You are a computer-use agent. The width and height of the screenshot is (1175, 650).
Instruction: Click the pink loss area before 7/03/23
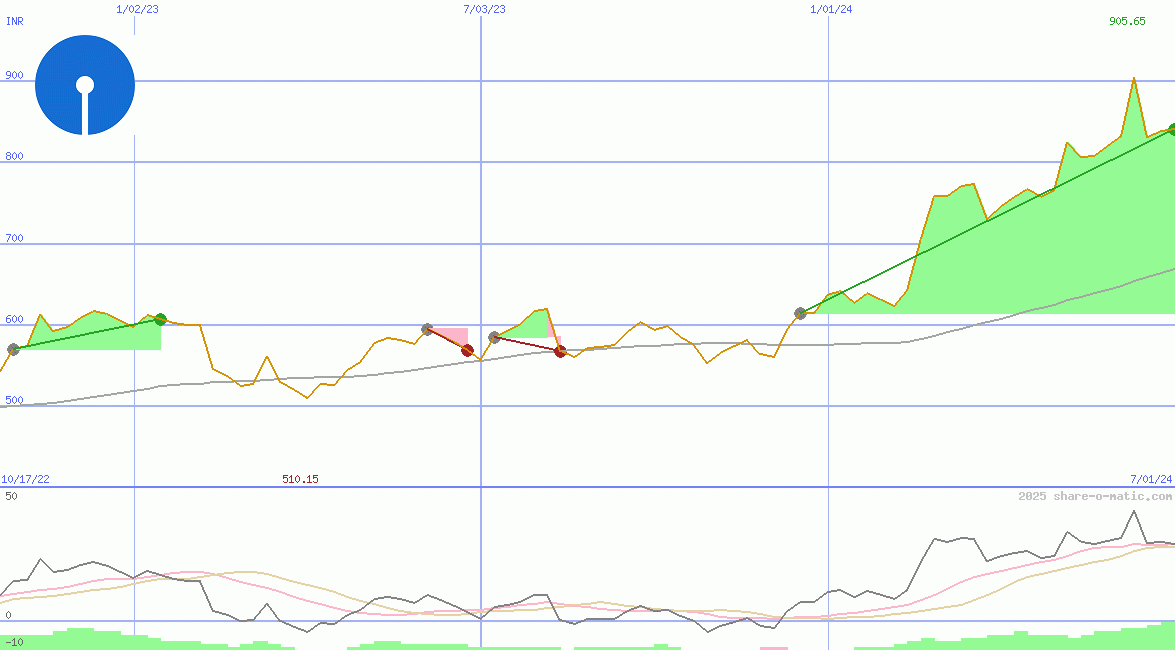[x=452, y=335]
